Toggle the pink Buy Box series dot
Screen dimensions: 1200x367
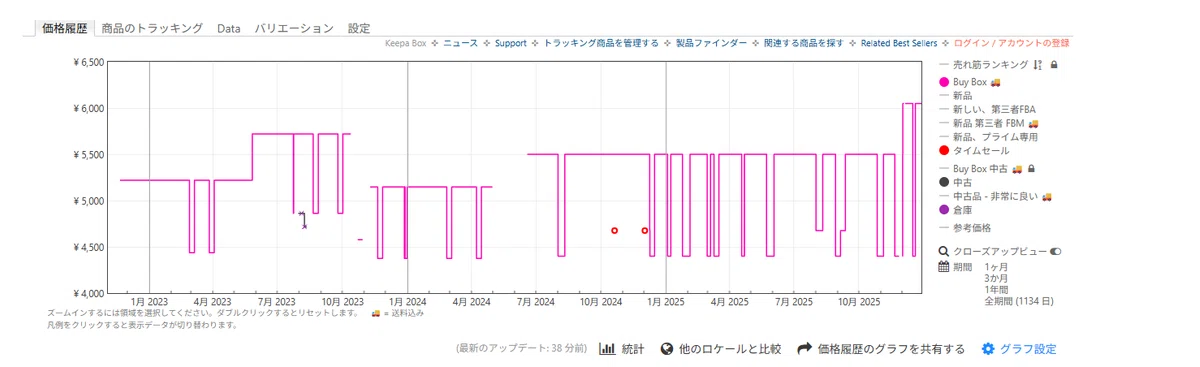pyautogui.click(x=944, y=81)
